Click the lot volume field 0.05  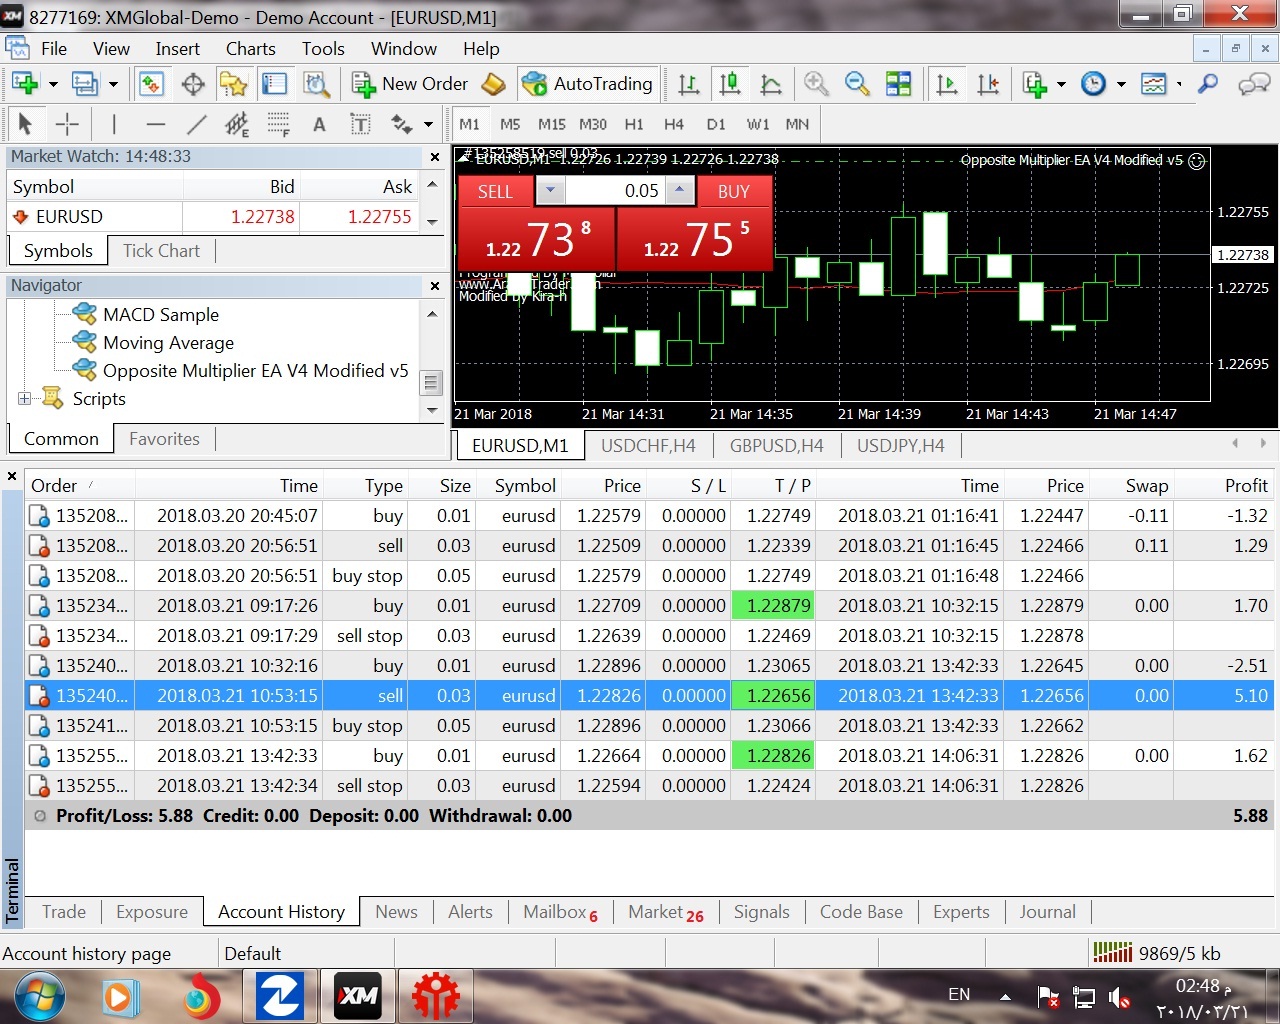[x=615, y=190]
